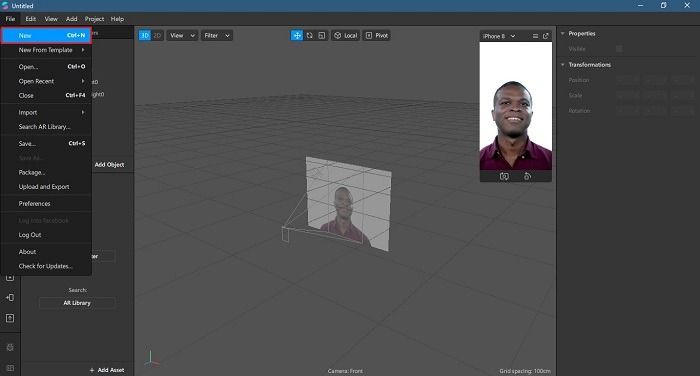Choose Save... from File menu
700x376 pixels.
pos(46,144)
